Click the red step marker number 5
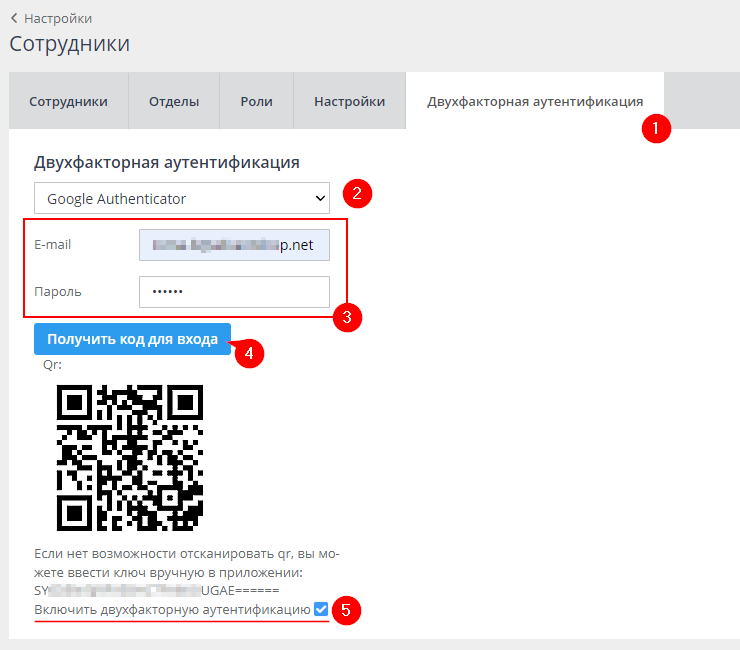Image resolution: width=740 pixels, height=650 pixels. pos(346,611)
